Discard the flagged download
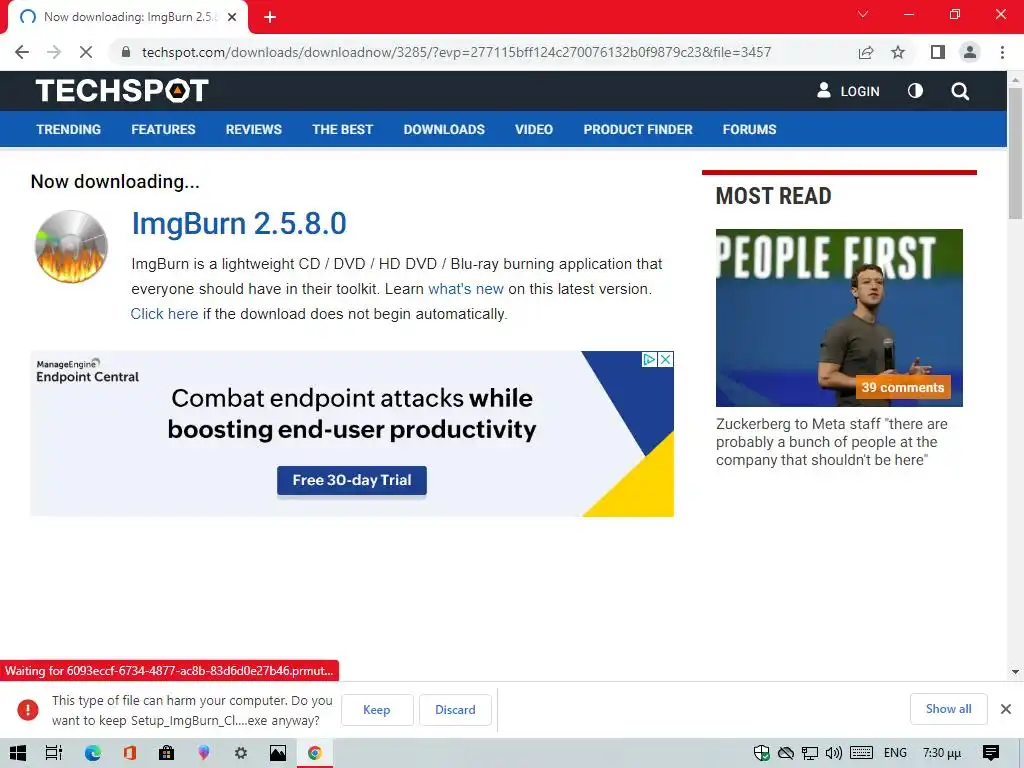Screen dimensions: 1024x768 [455, 710]
